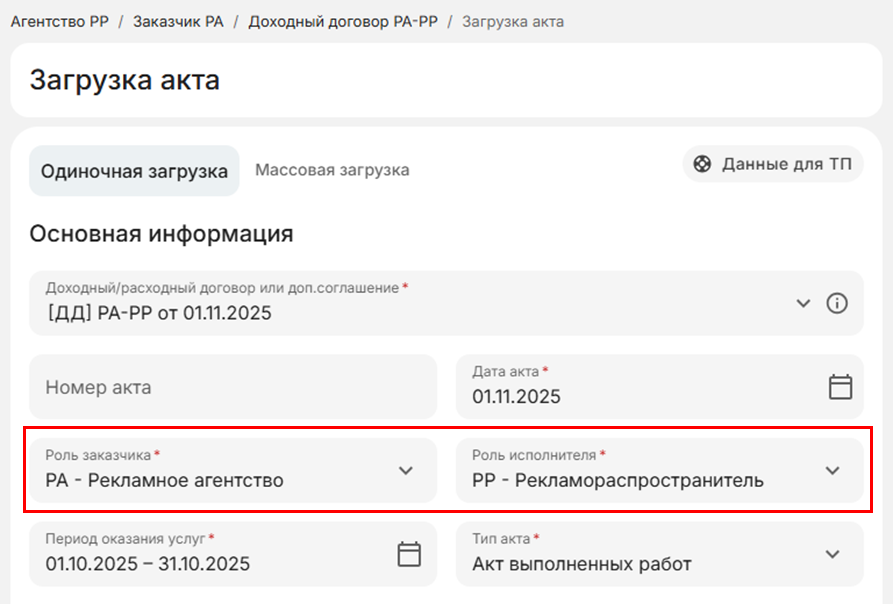Viewport: 893px width, 604px height.
Task: Select the Одиночная загрузка tab
Action: (x=134, y=171)
